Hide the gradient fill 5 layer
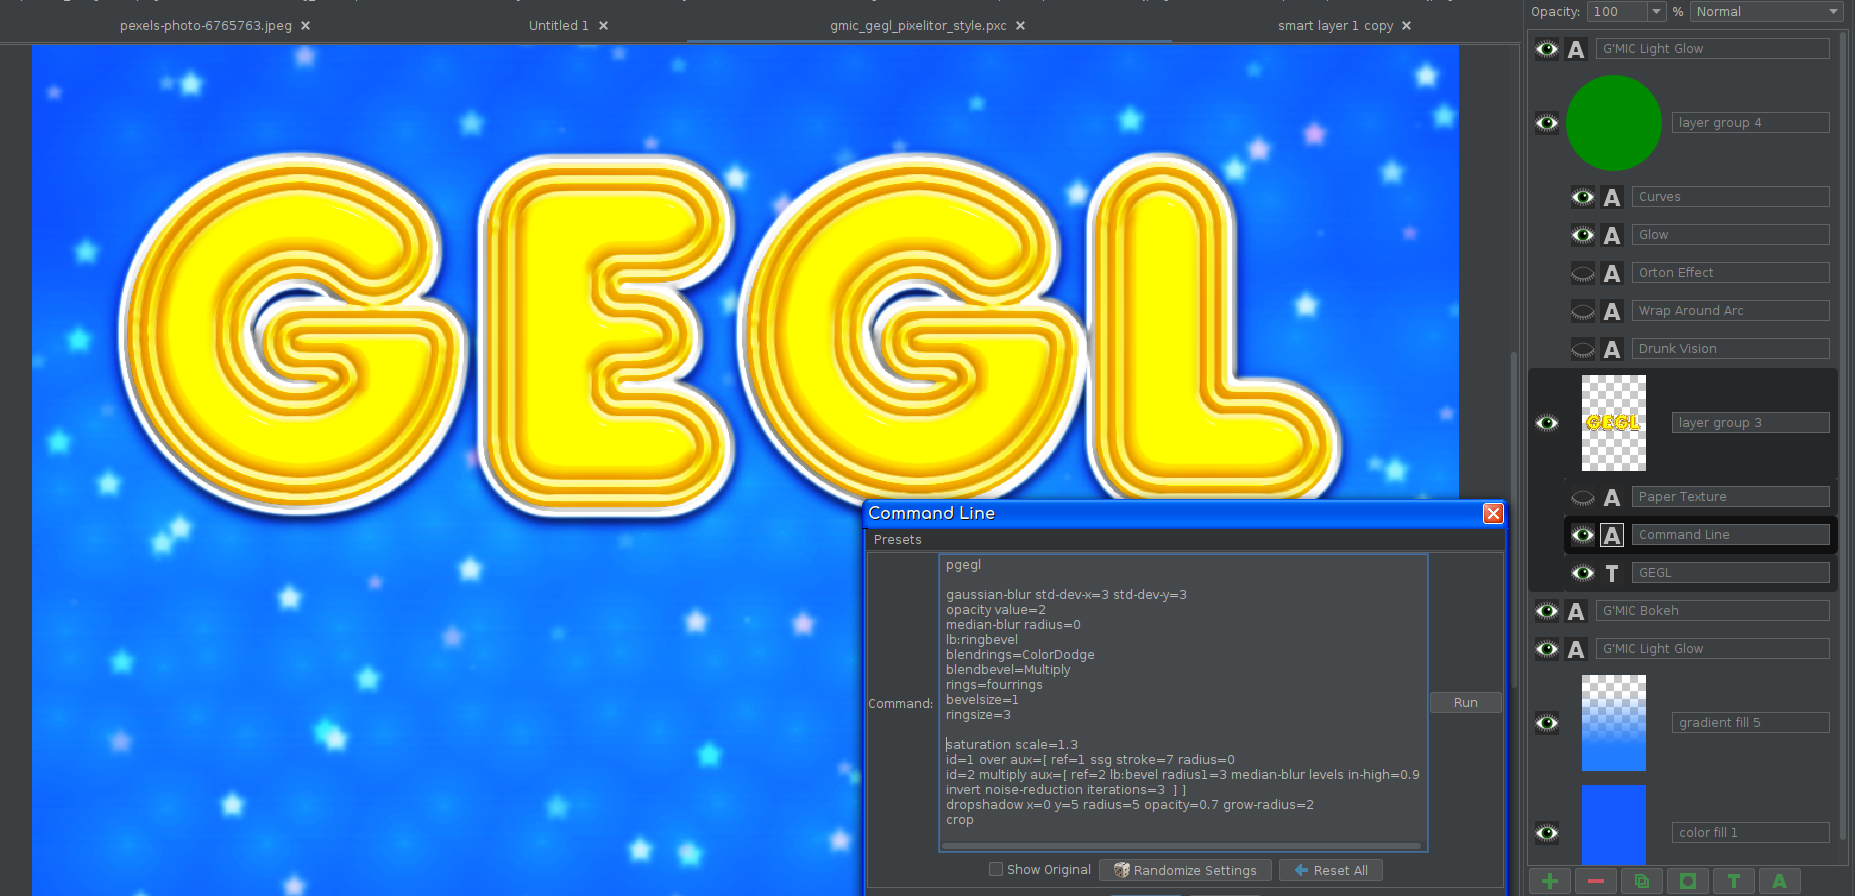Viewport: 1855px width, 896px height. tap(1547, 723)
